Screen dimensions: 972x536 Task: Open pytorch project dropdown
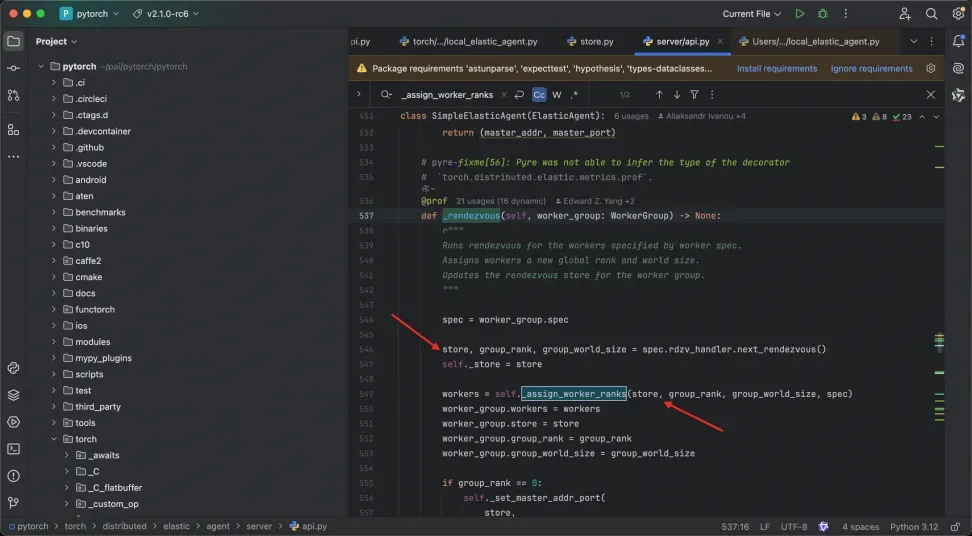89,14
